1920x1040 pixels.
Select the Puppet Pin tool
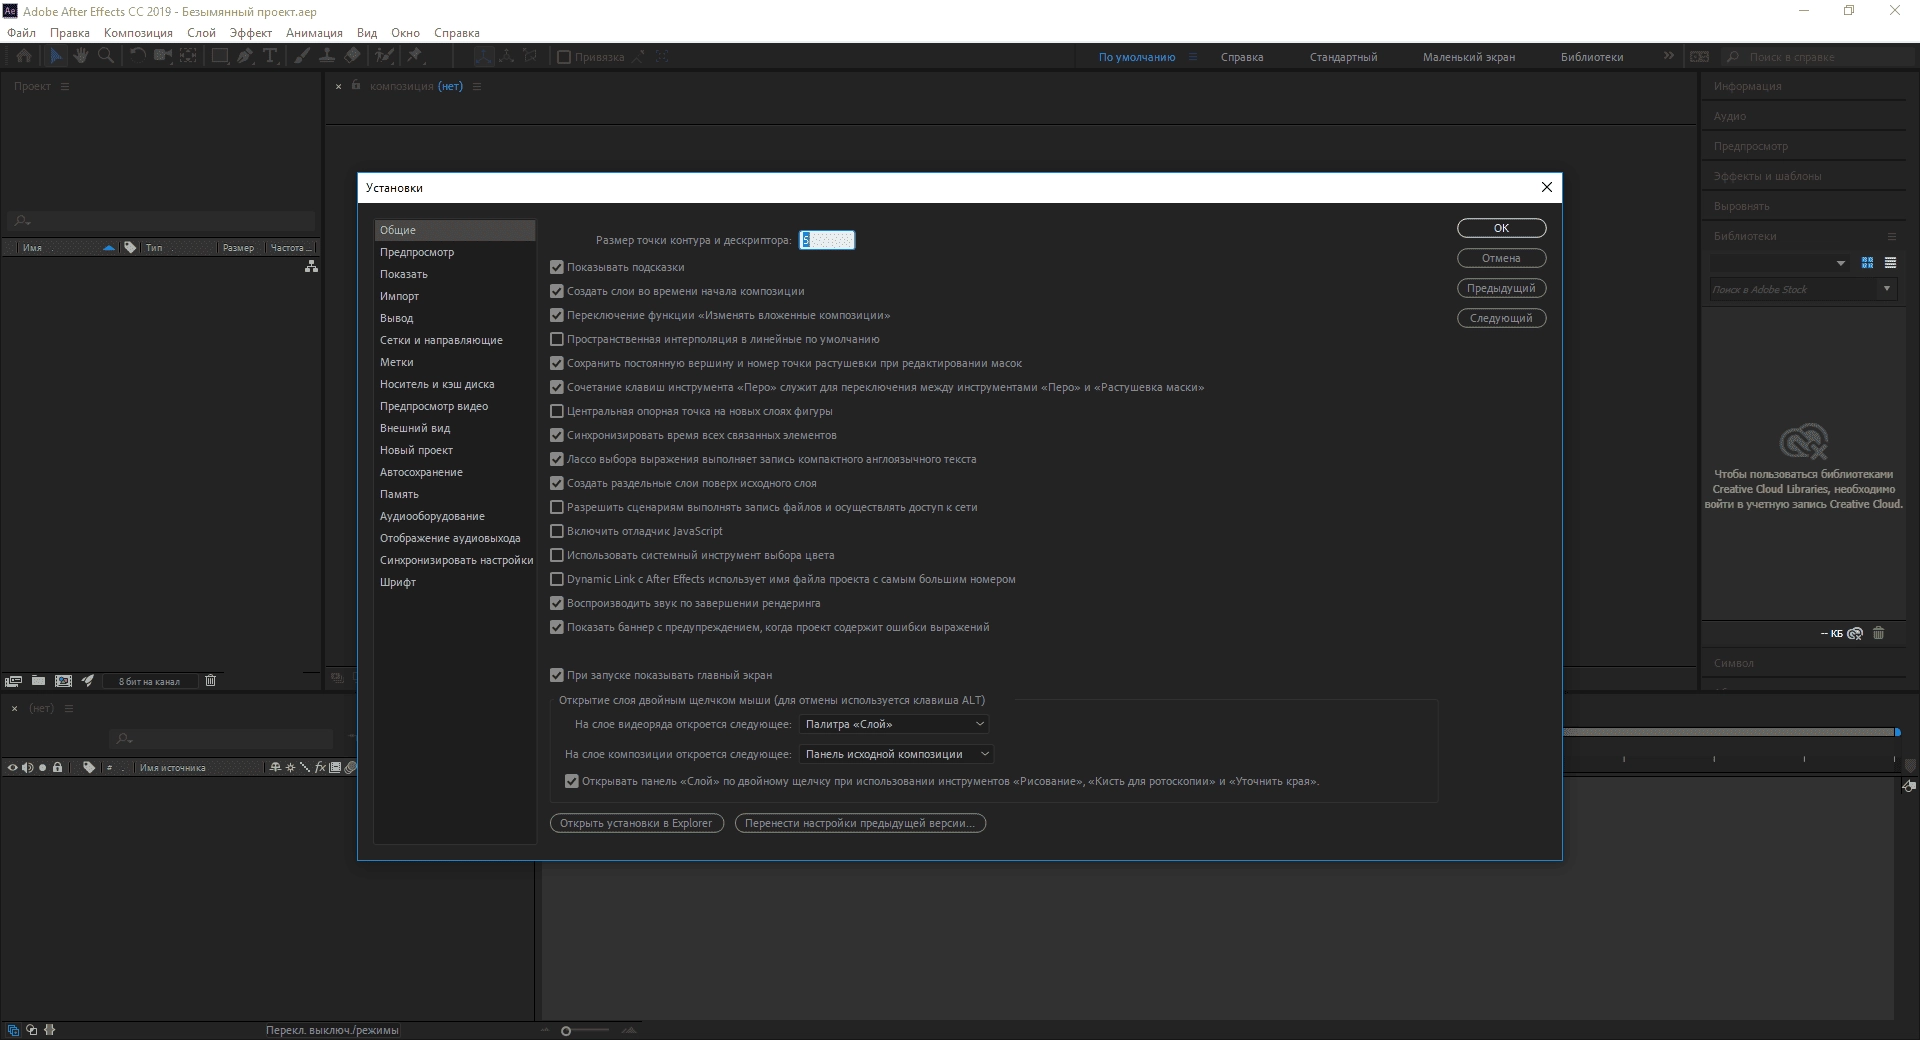pos(415,56)
